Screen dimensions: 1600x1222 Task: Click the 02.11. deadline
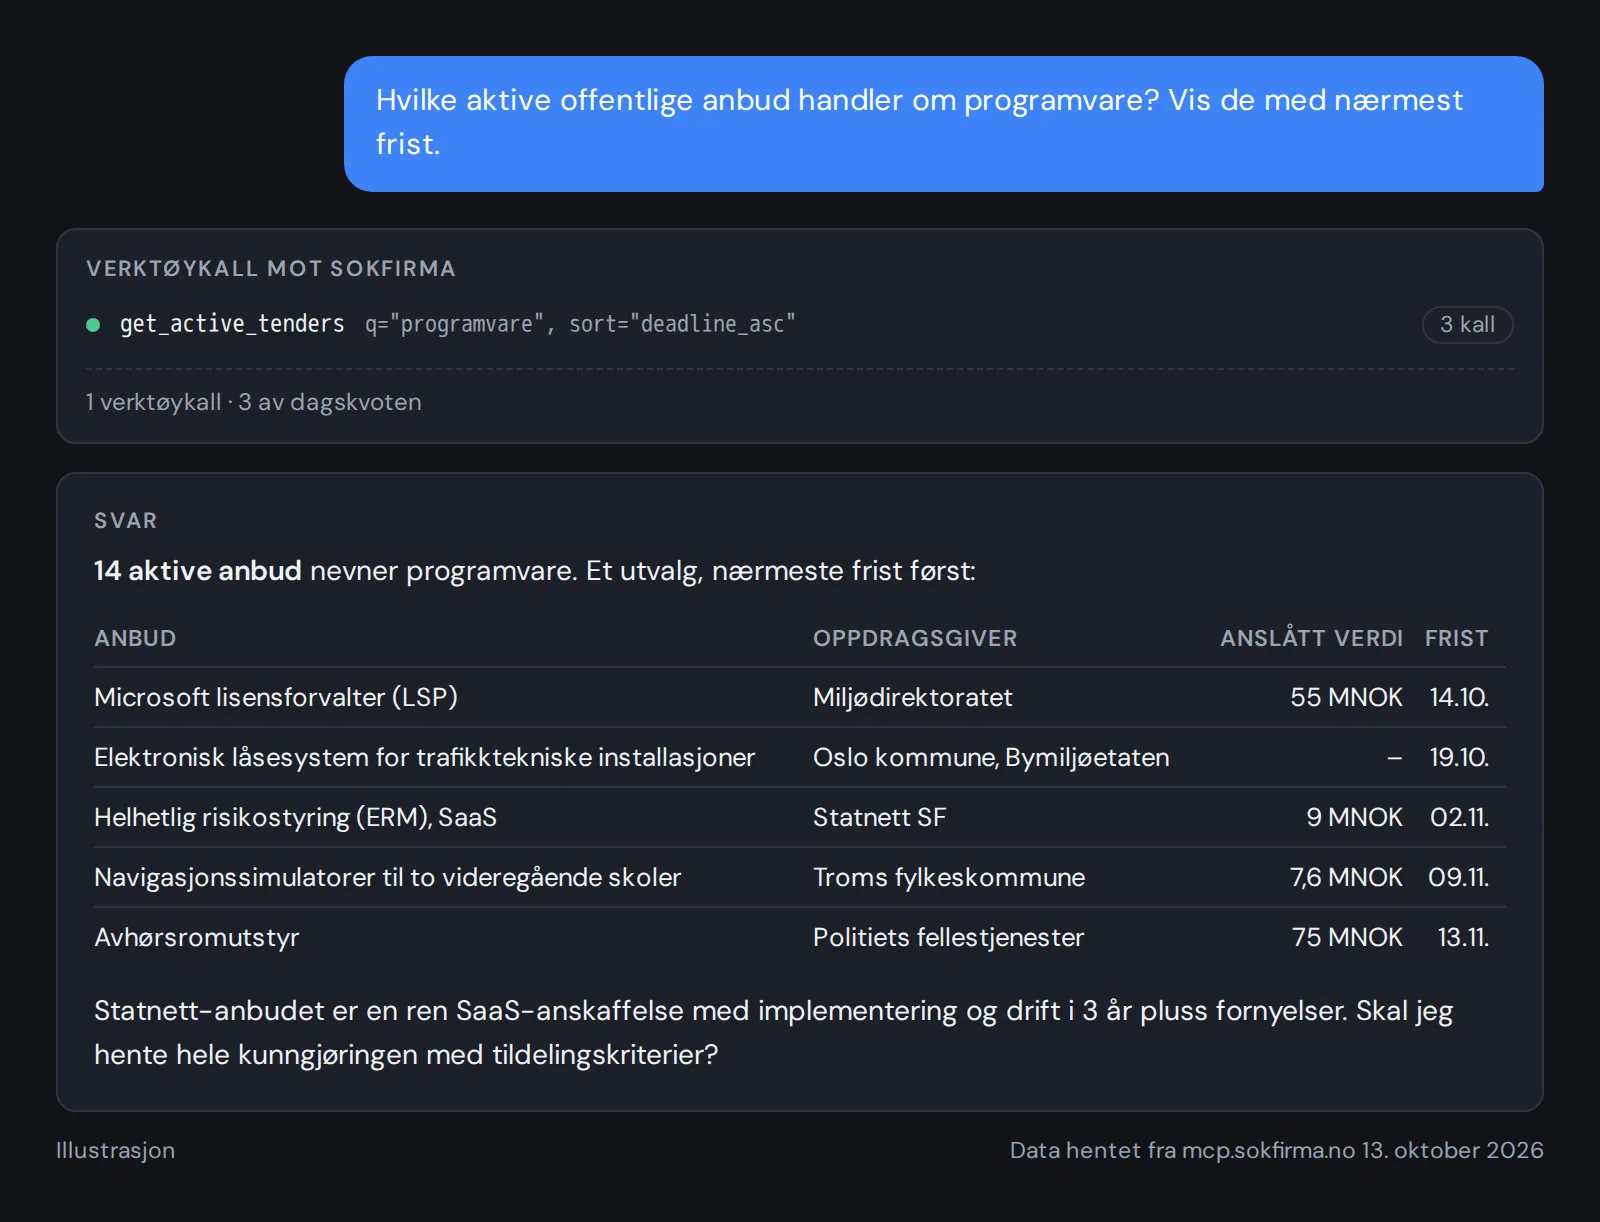[1459, 817]
